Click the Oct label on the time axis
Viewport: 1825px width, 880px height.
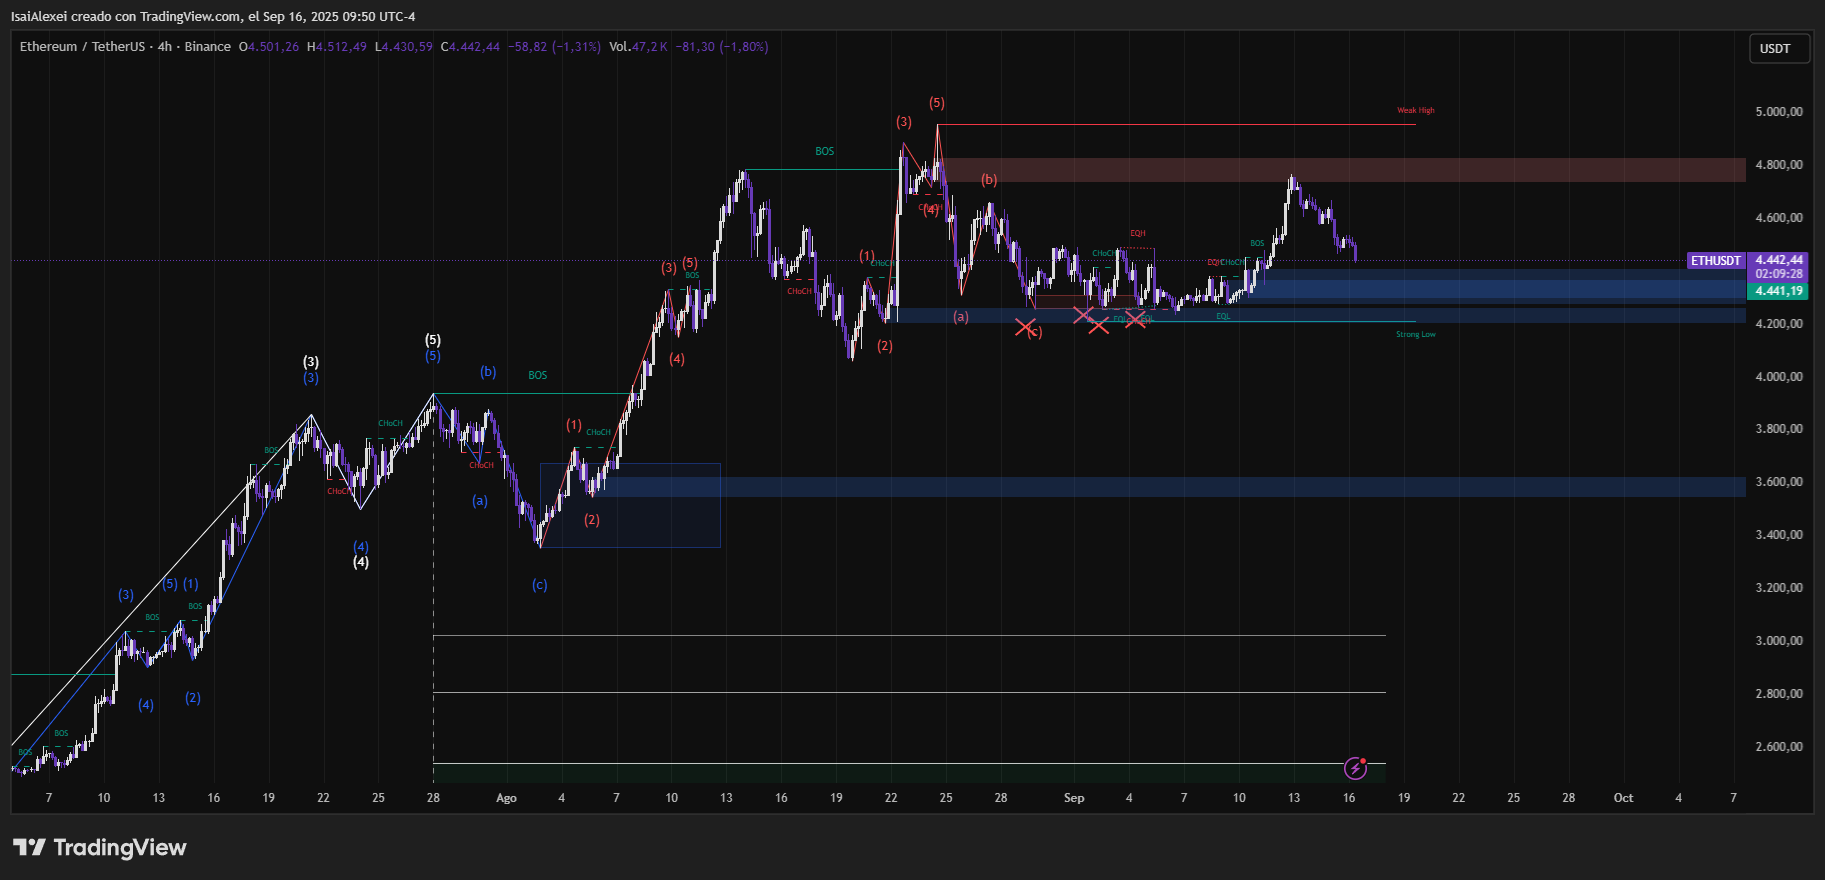(x=1623, y=798)
